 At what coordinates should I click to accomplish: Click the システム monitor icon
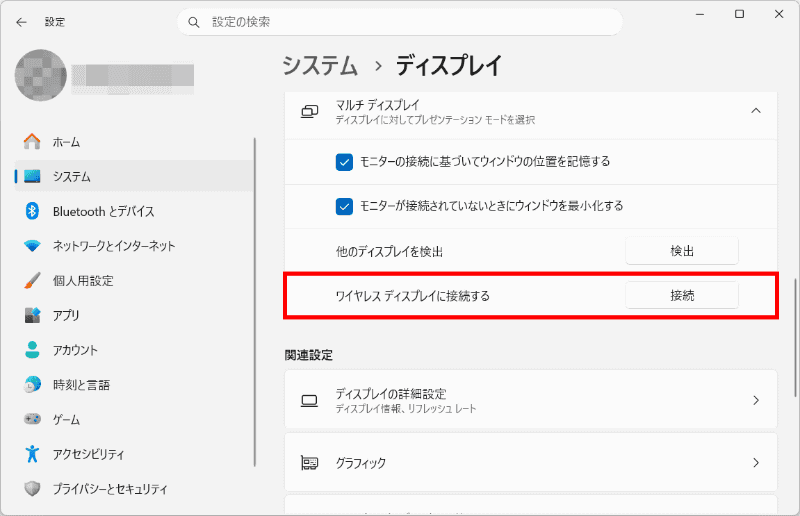coord(32,177)
